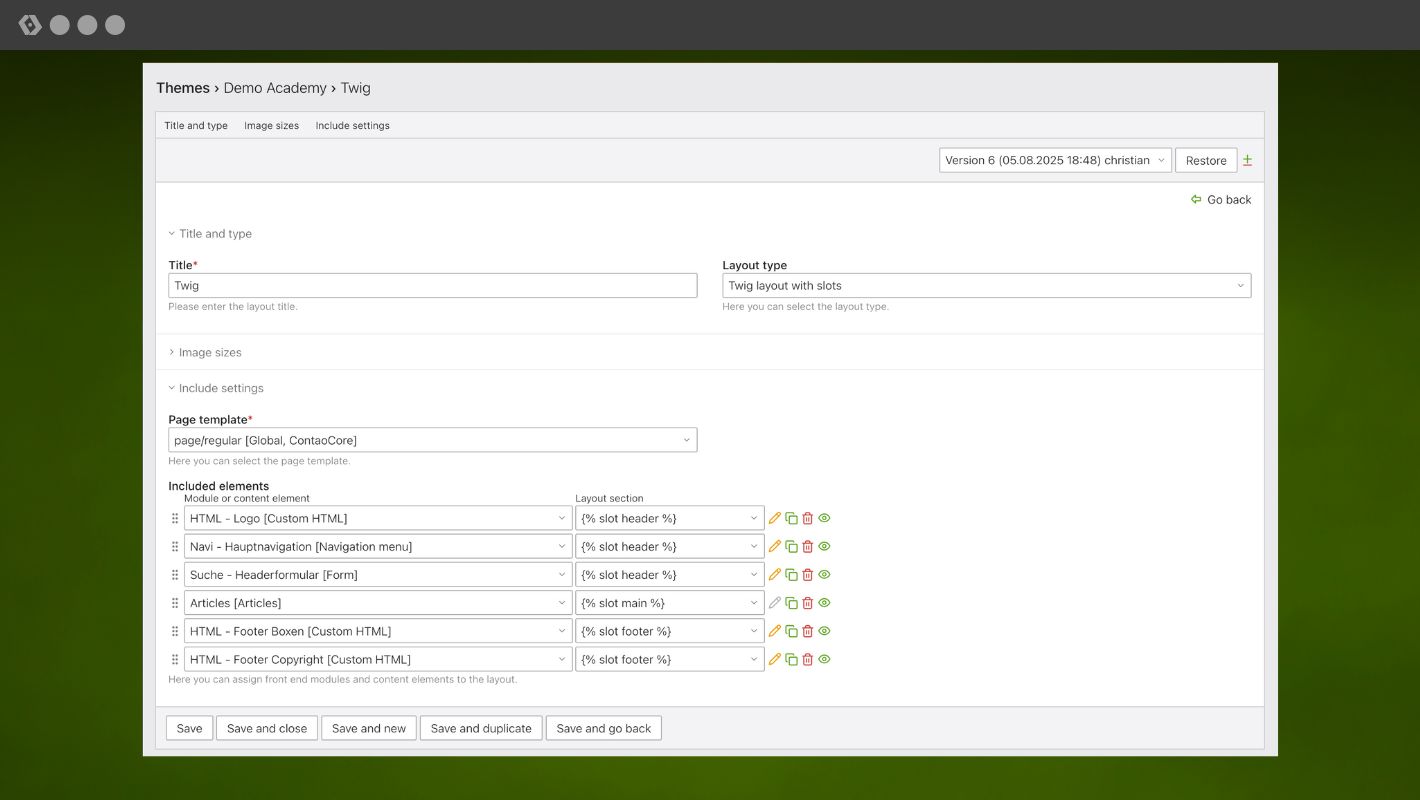Copy the Articles element row

pyautogui.click(x=791, y=603)
